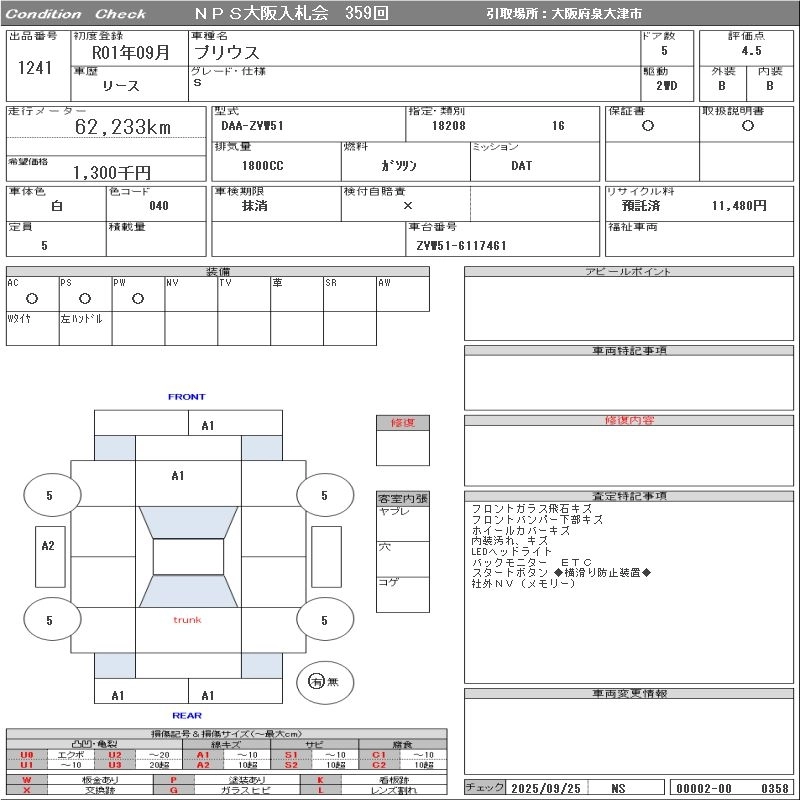Click the REAR label on diagram

(187, 715)
